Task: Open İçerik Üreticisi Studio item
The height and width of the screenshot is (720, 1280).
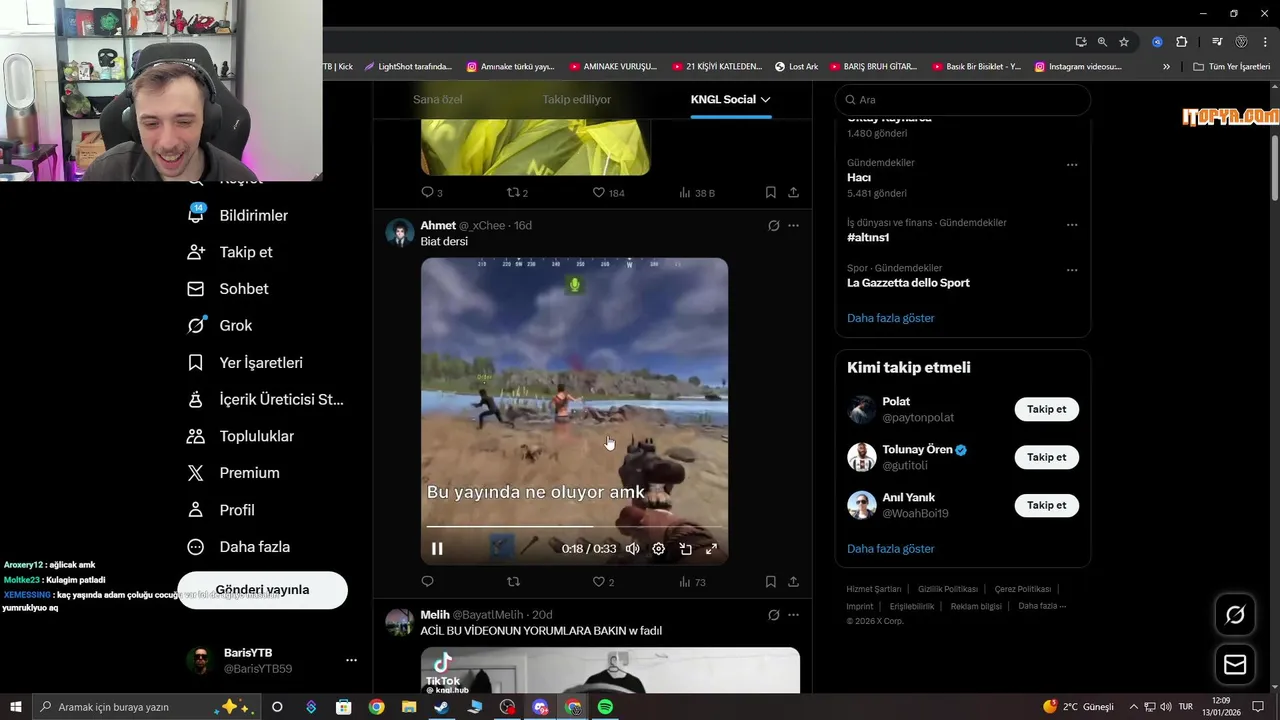Action: (x=266, y=399)
